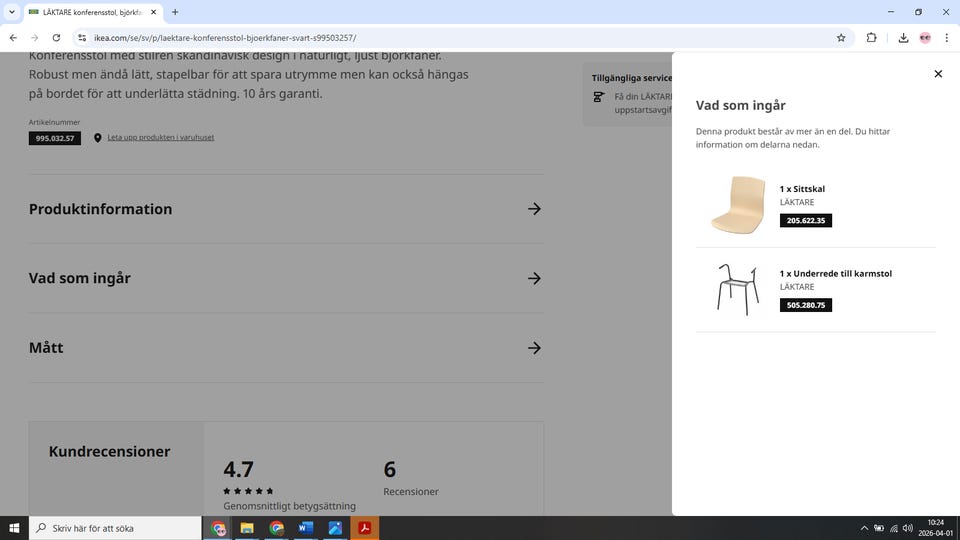Open the browser downloads
Image resolution: width=960 pixels, height=540 pixels.
coord(903,38)
